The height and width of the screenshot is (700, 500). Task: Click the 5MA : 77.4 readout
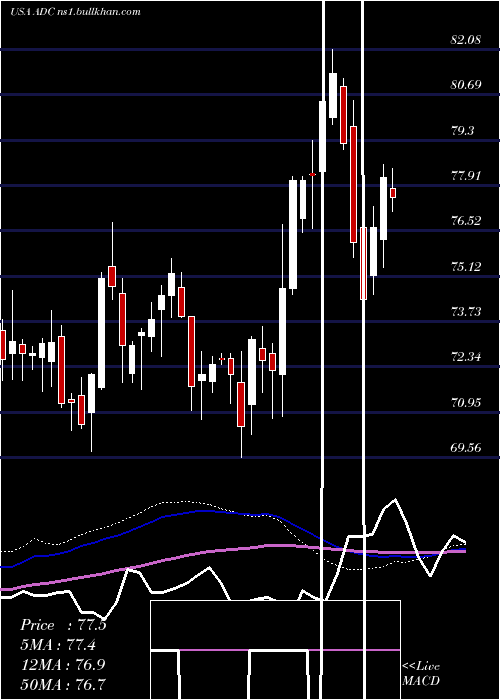(58, 645)
